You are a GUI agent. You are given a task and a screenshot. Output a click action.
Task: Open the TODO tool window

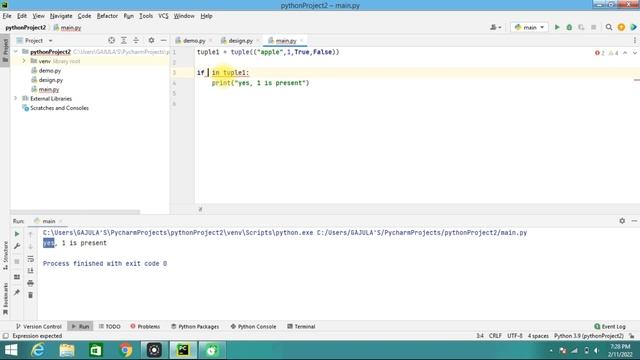(x=109, y=327)
